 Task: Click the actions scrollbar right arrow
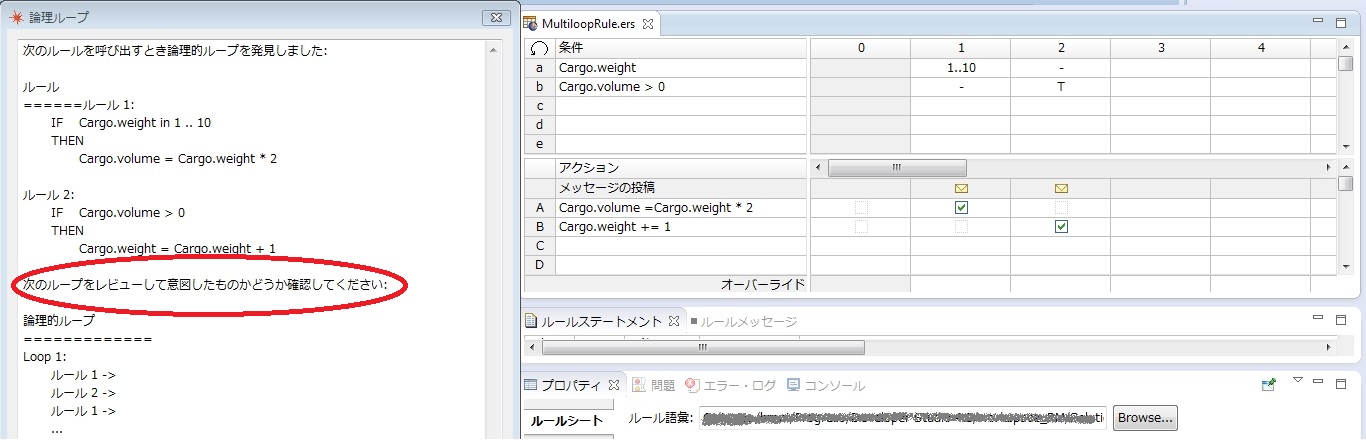tap(1328, 167)
